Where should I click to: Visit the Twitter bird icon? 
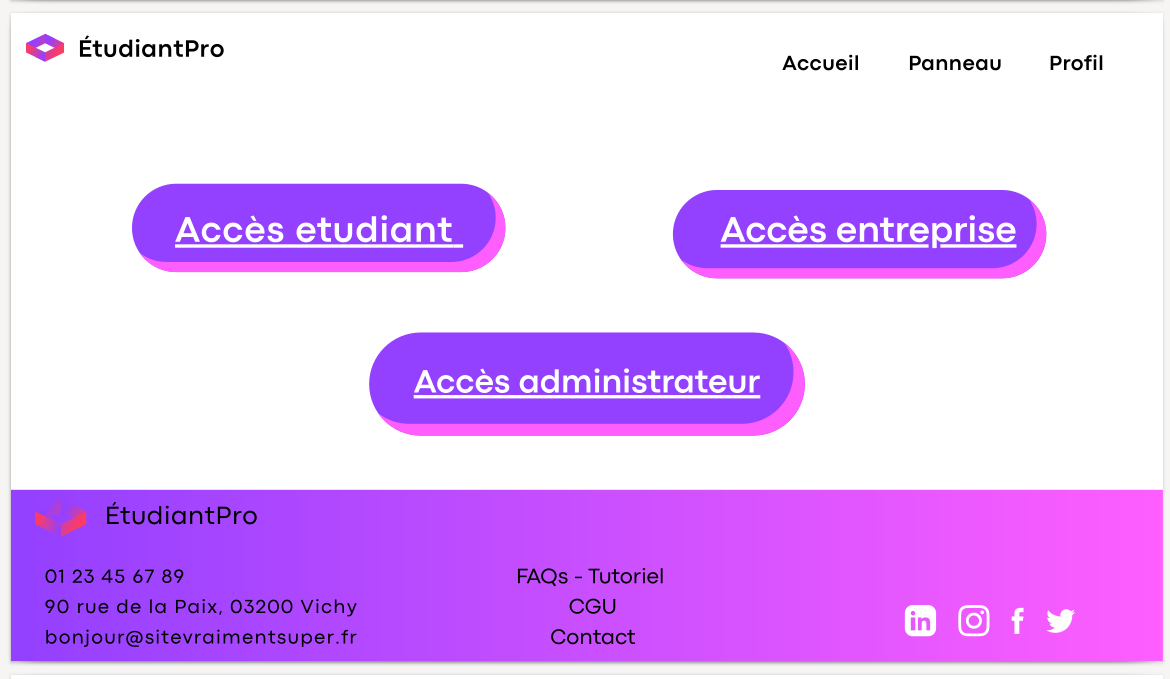point(1060,621)
